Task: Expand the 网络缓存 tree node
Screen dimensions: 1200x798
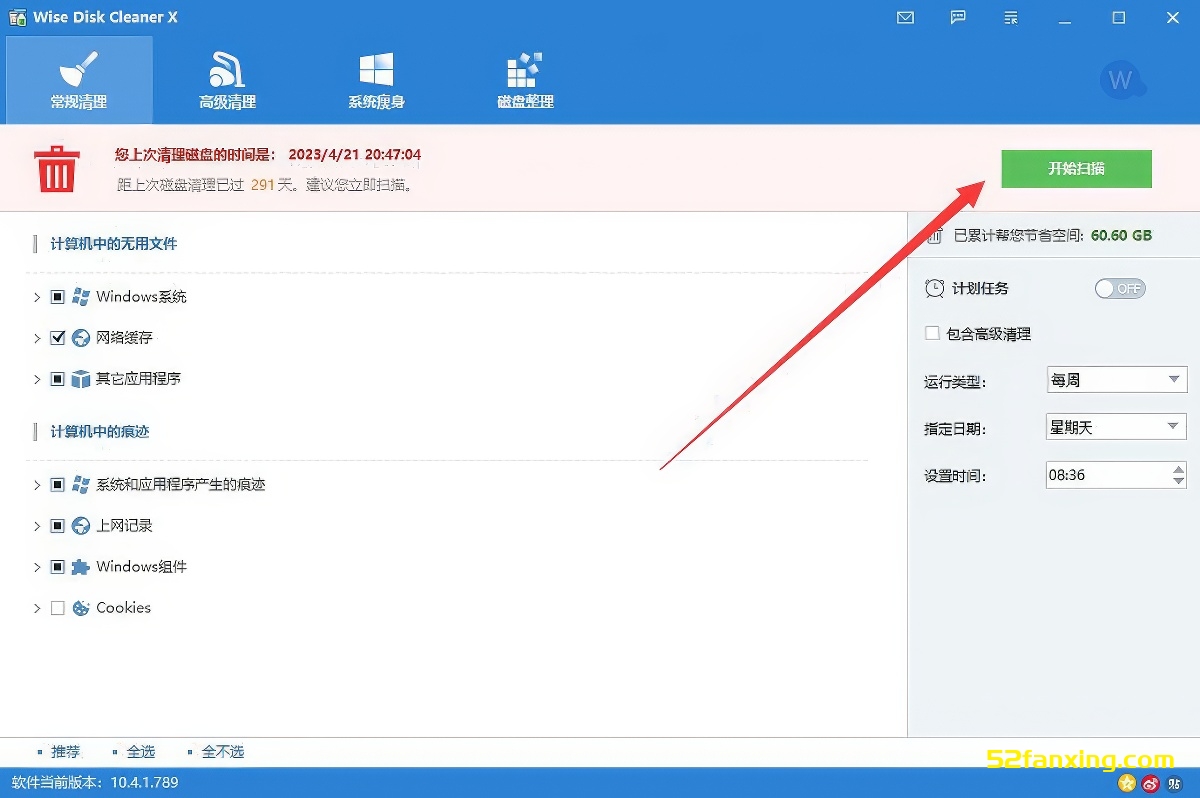Action: [37, 338]
